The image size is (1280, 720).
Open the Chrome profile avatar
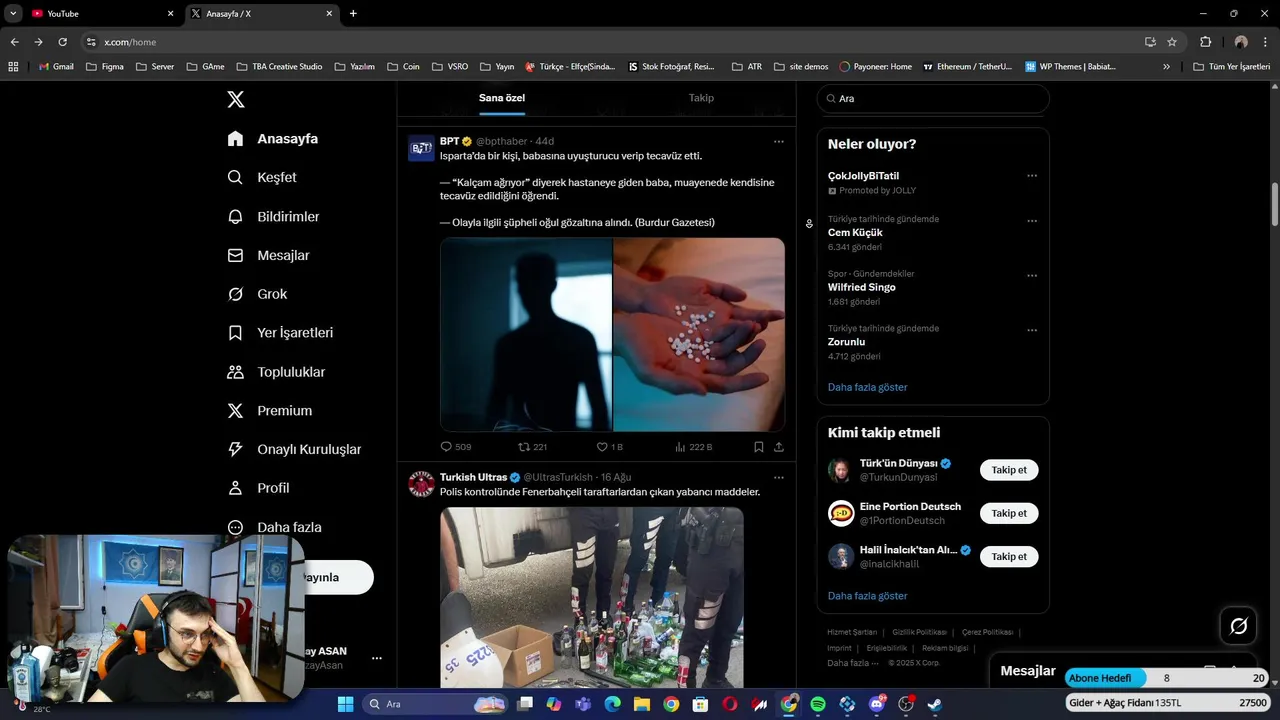click(x=1241, y=42)
